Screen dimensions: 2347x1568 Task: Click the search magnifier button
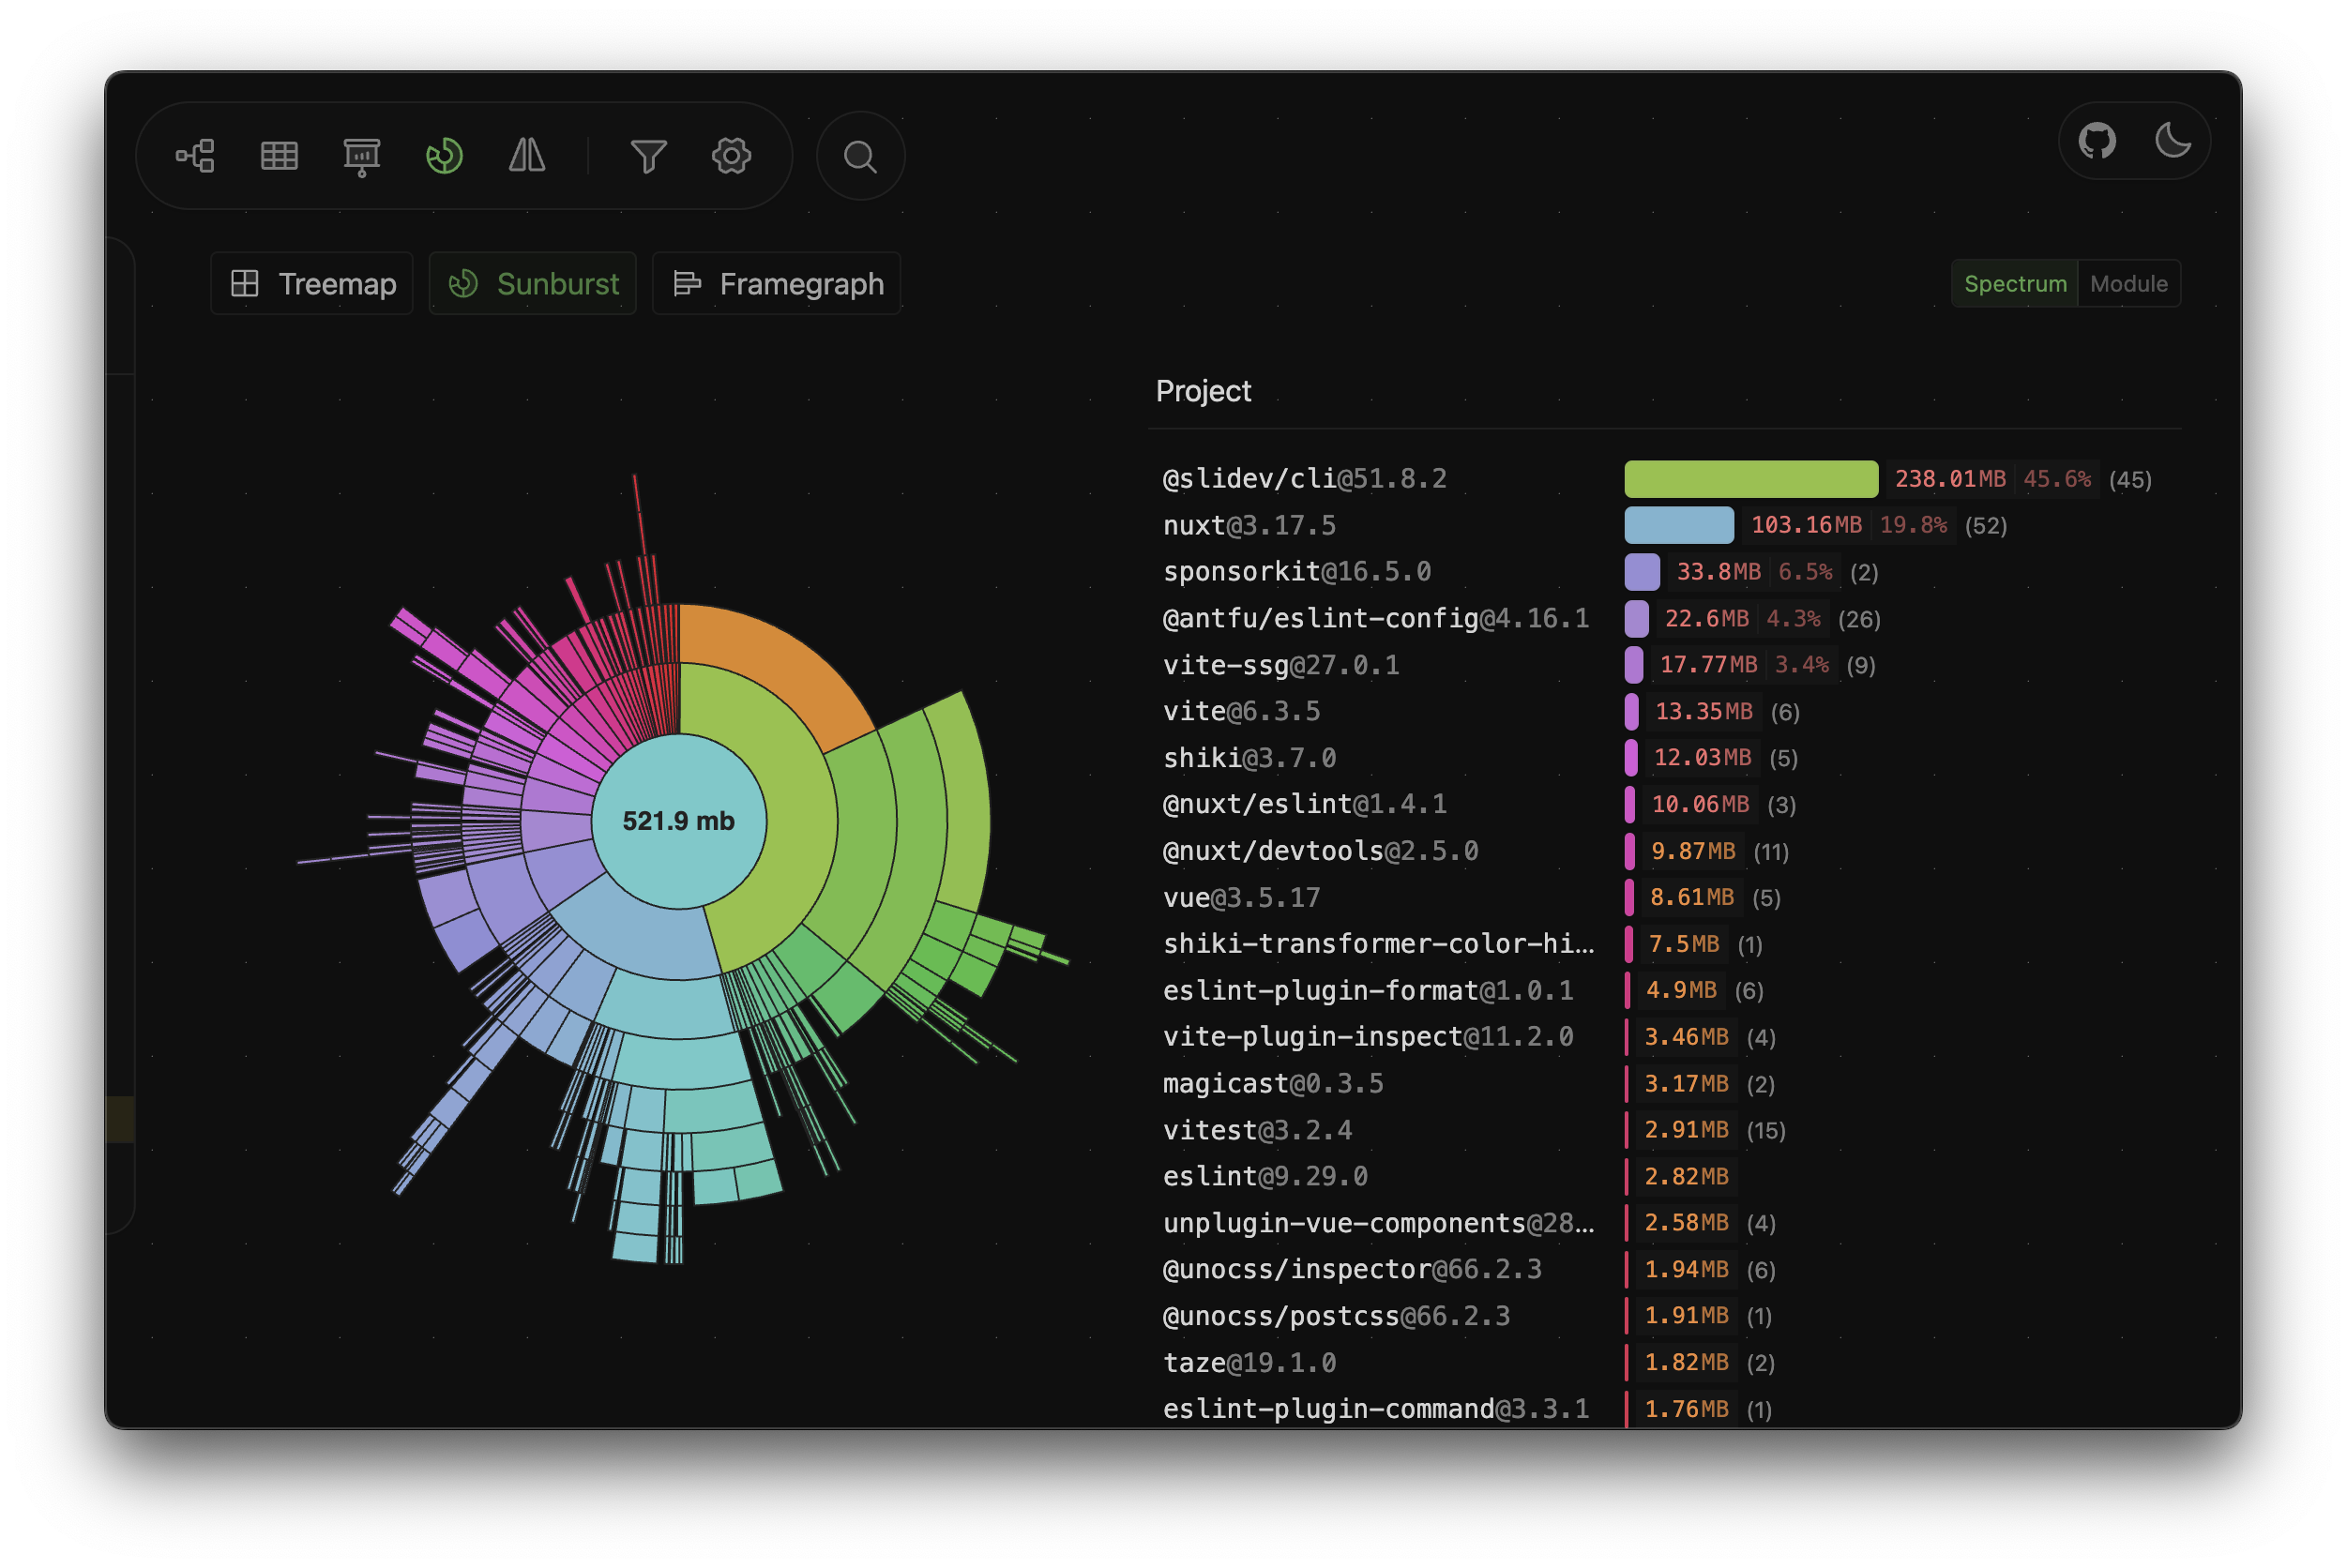861,157
